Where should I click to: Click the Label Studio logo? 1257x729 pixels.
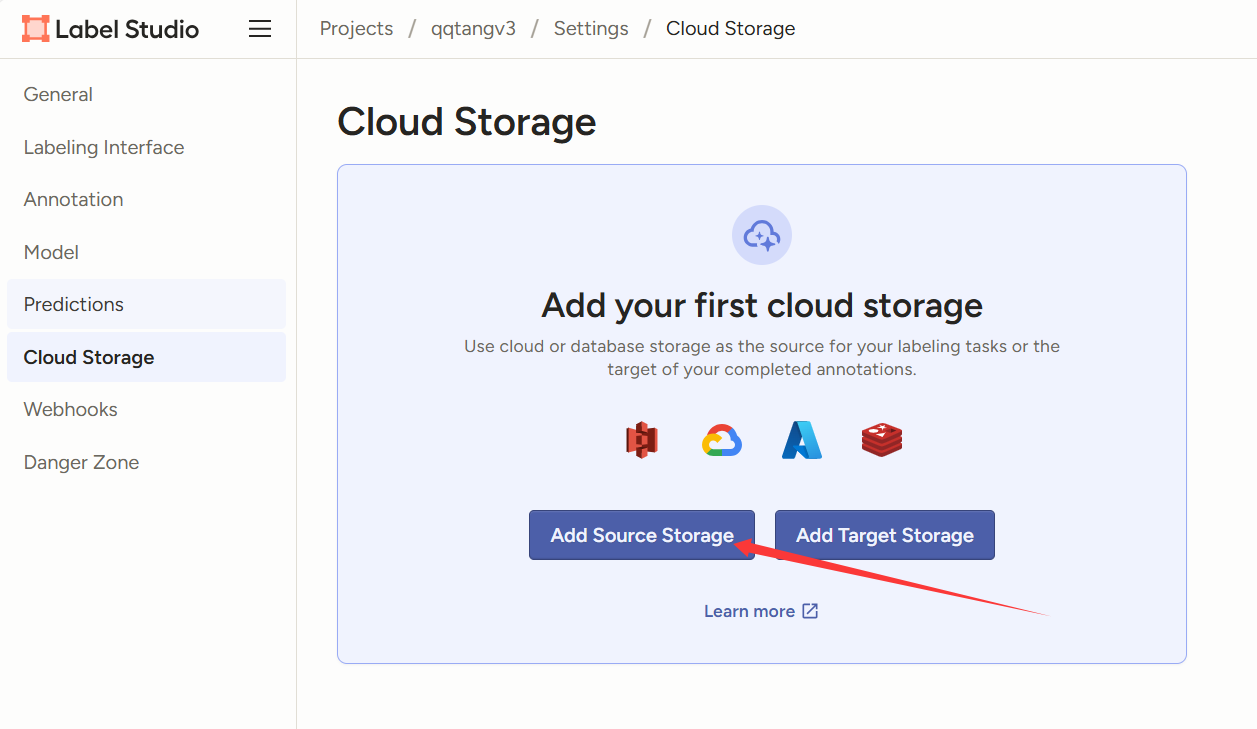(x=110, y=29)
